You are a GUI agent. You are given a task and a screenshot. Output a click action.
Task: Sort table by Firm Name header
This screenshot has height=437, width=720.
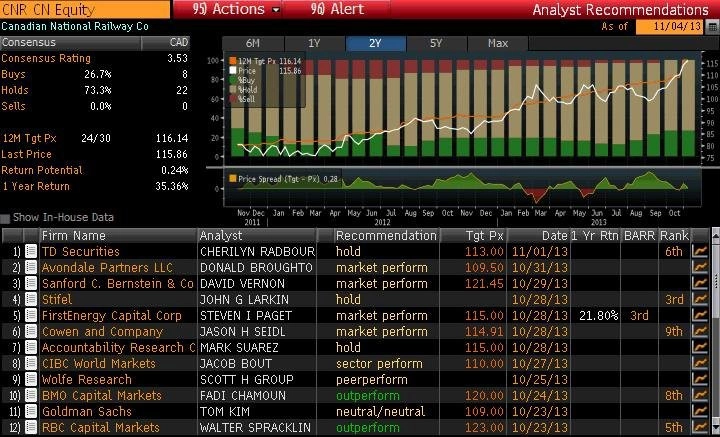(118, 235)
